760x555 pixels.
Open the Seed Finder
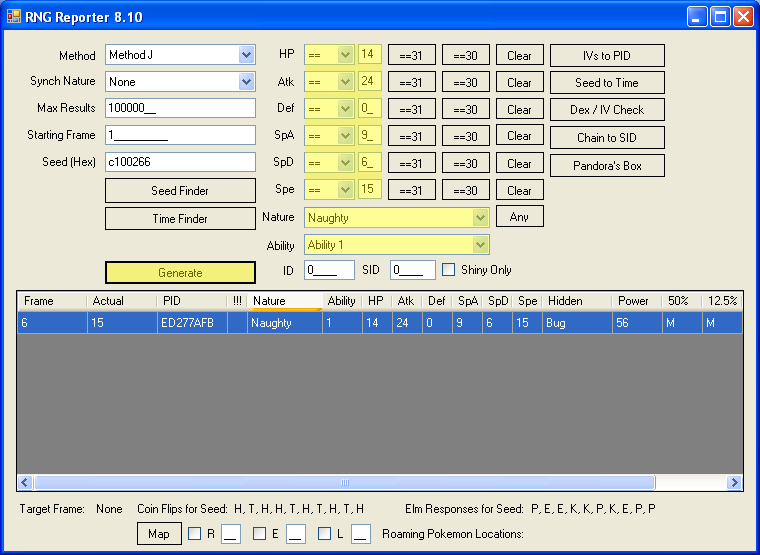click(x=180, y=190)
